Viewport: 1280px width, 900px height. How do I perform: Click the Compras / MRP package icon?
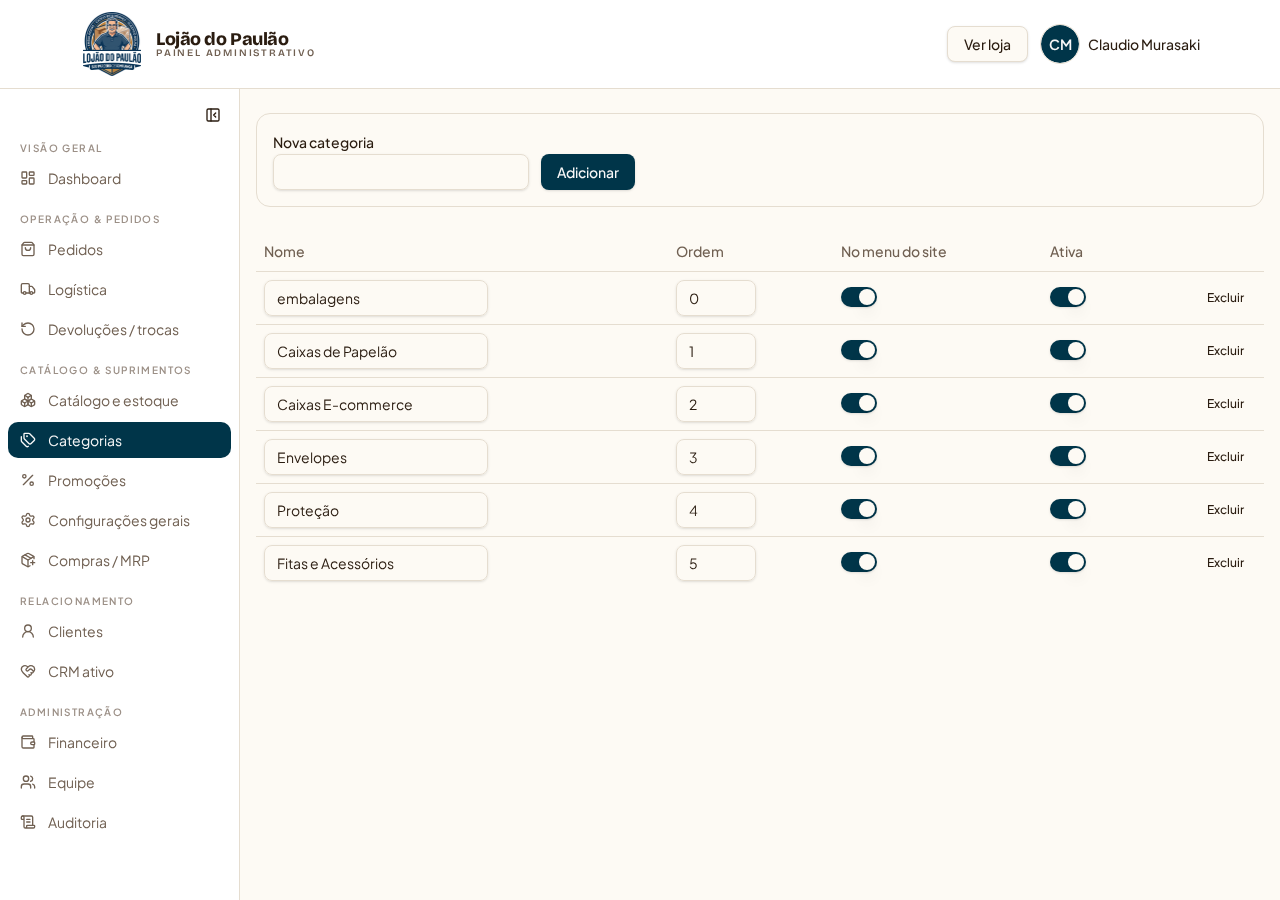point(28,560)
